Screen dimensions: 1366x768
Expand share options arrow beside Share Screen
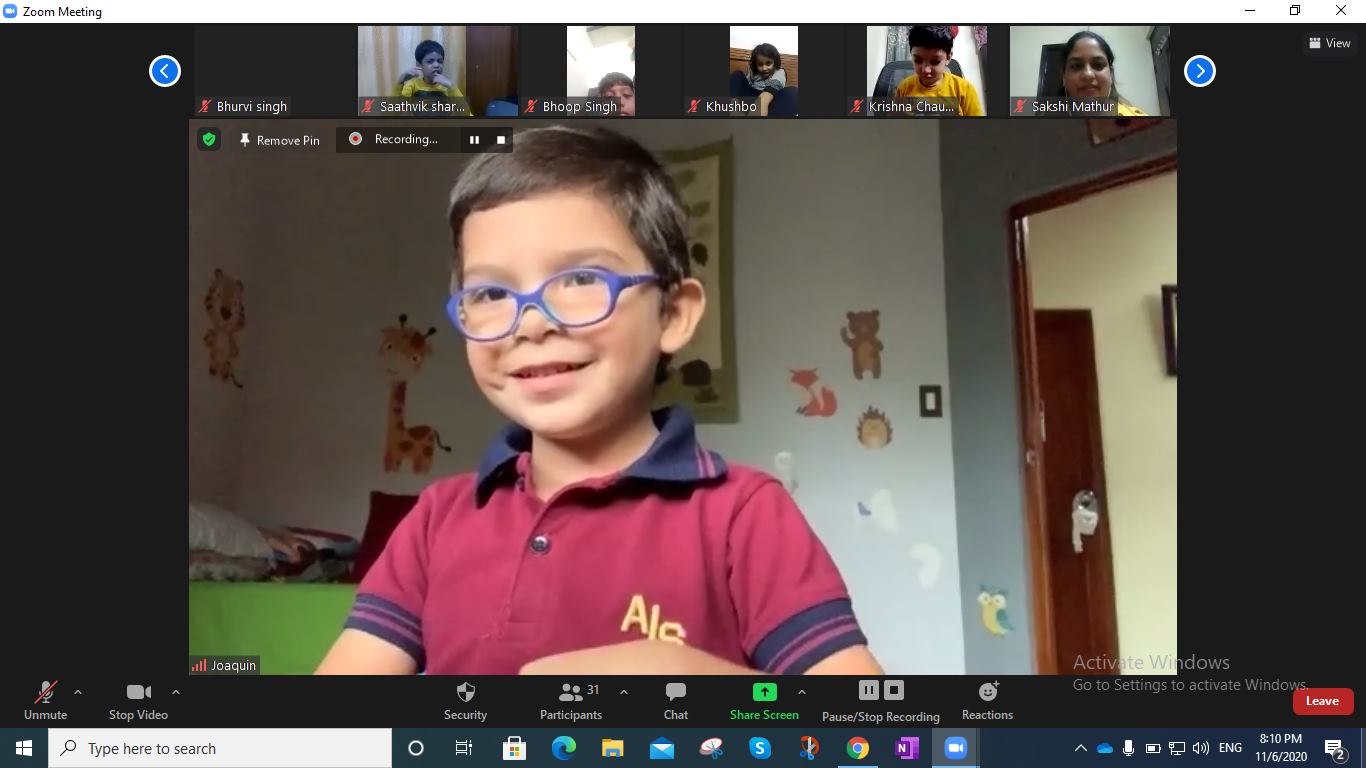tap(802, 692)
